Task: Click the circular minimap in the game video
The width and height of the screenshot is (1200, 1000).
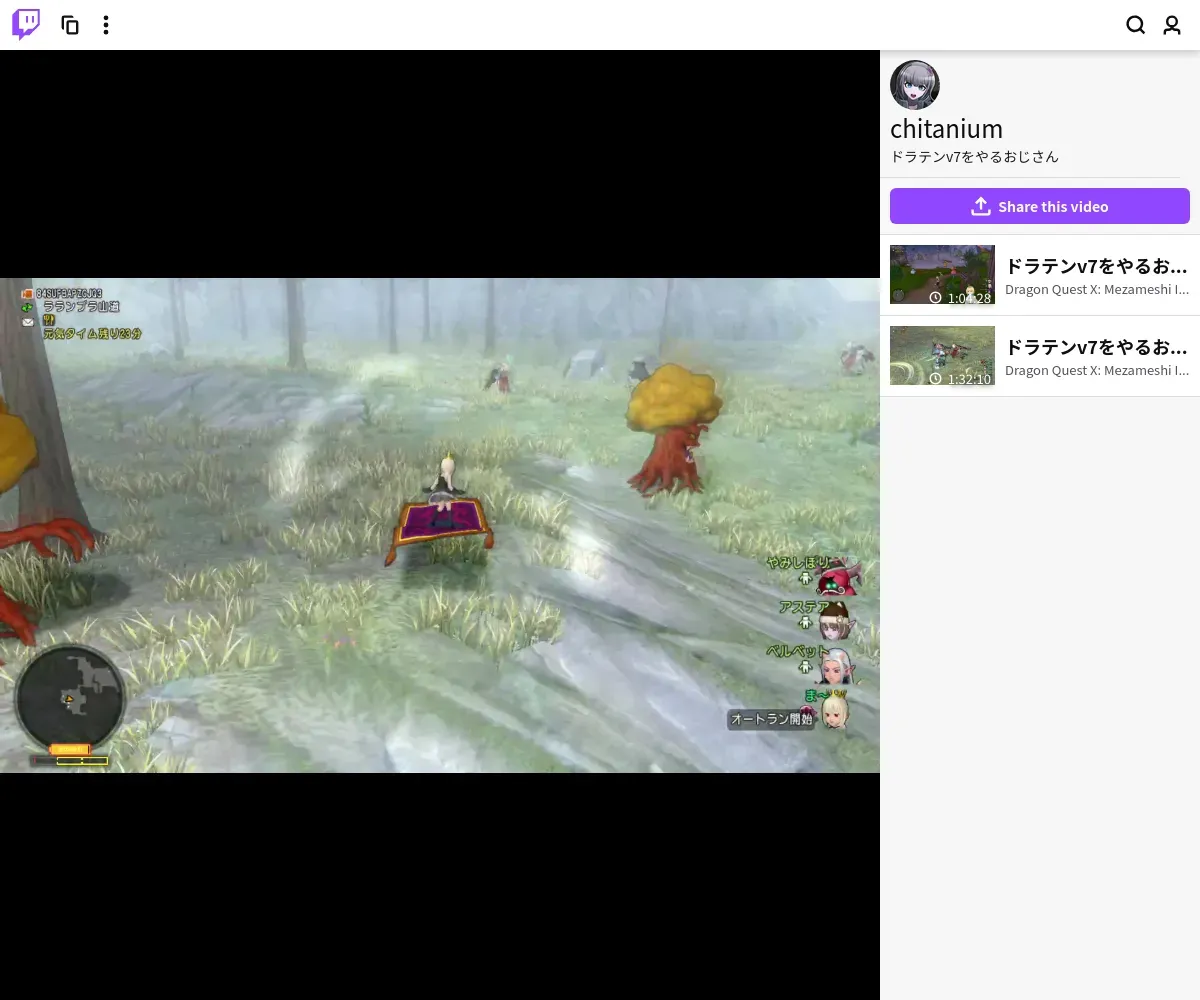Action: 70,697
